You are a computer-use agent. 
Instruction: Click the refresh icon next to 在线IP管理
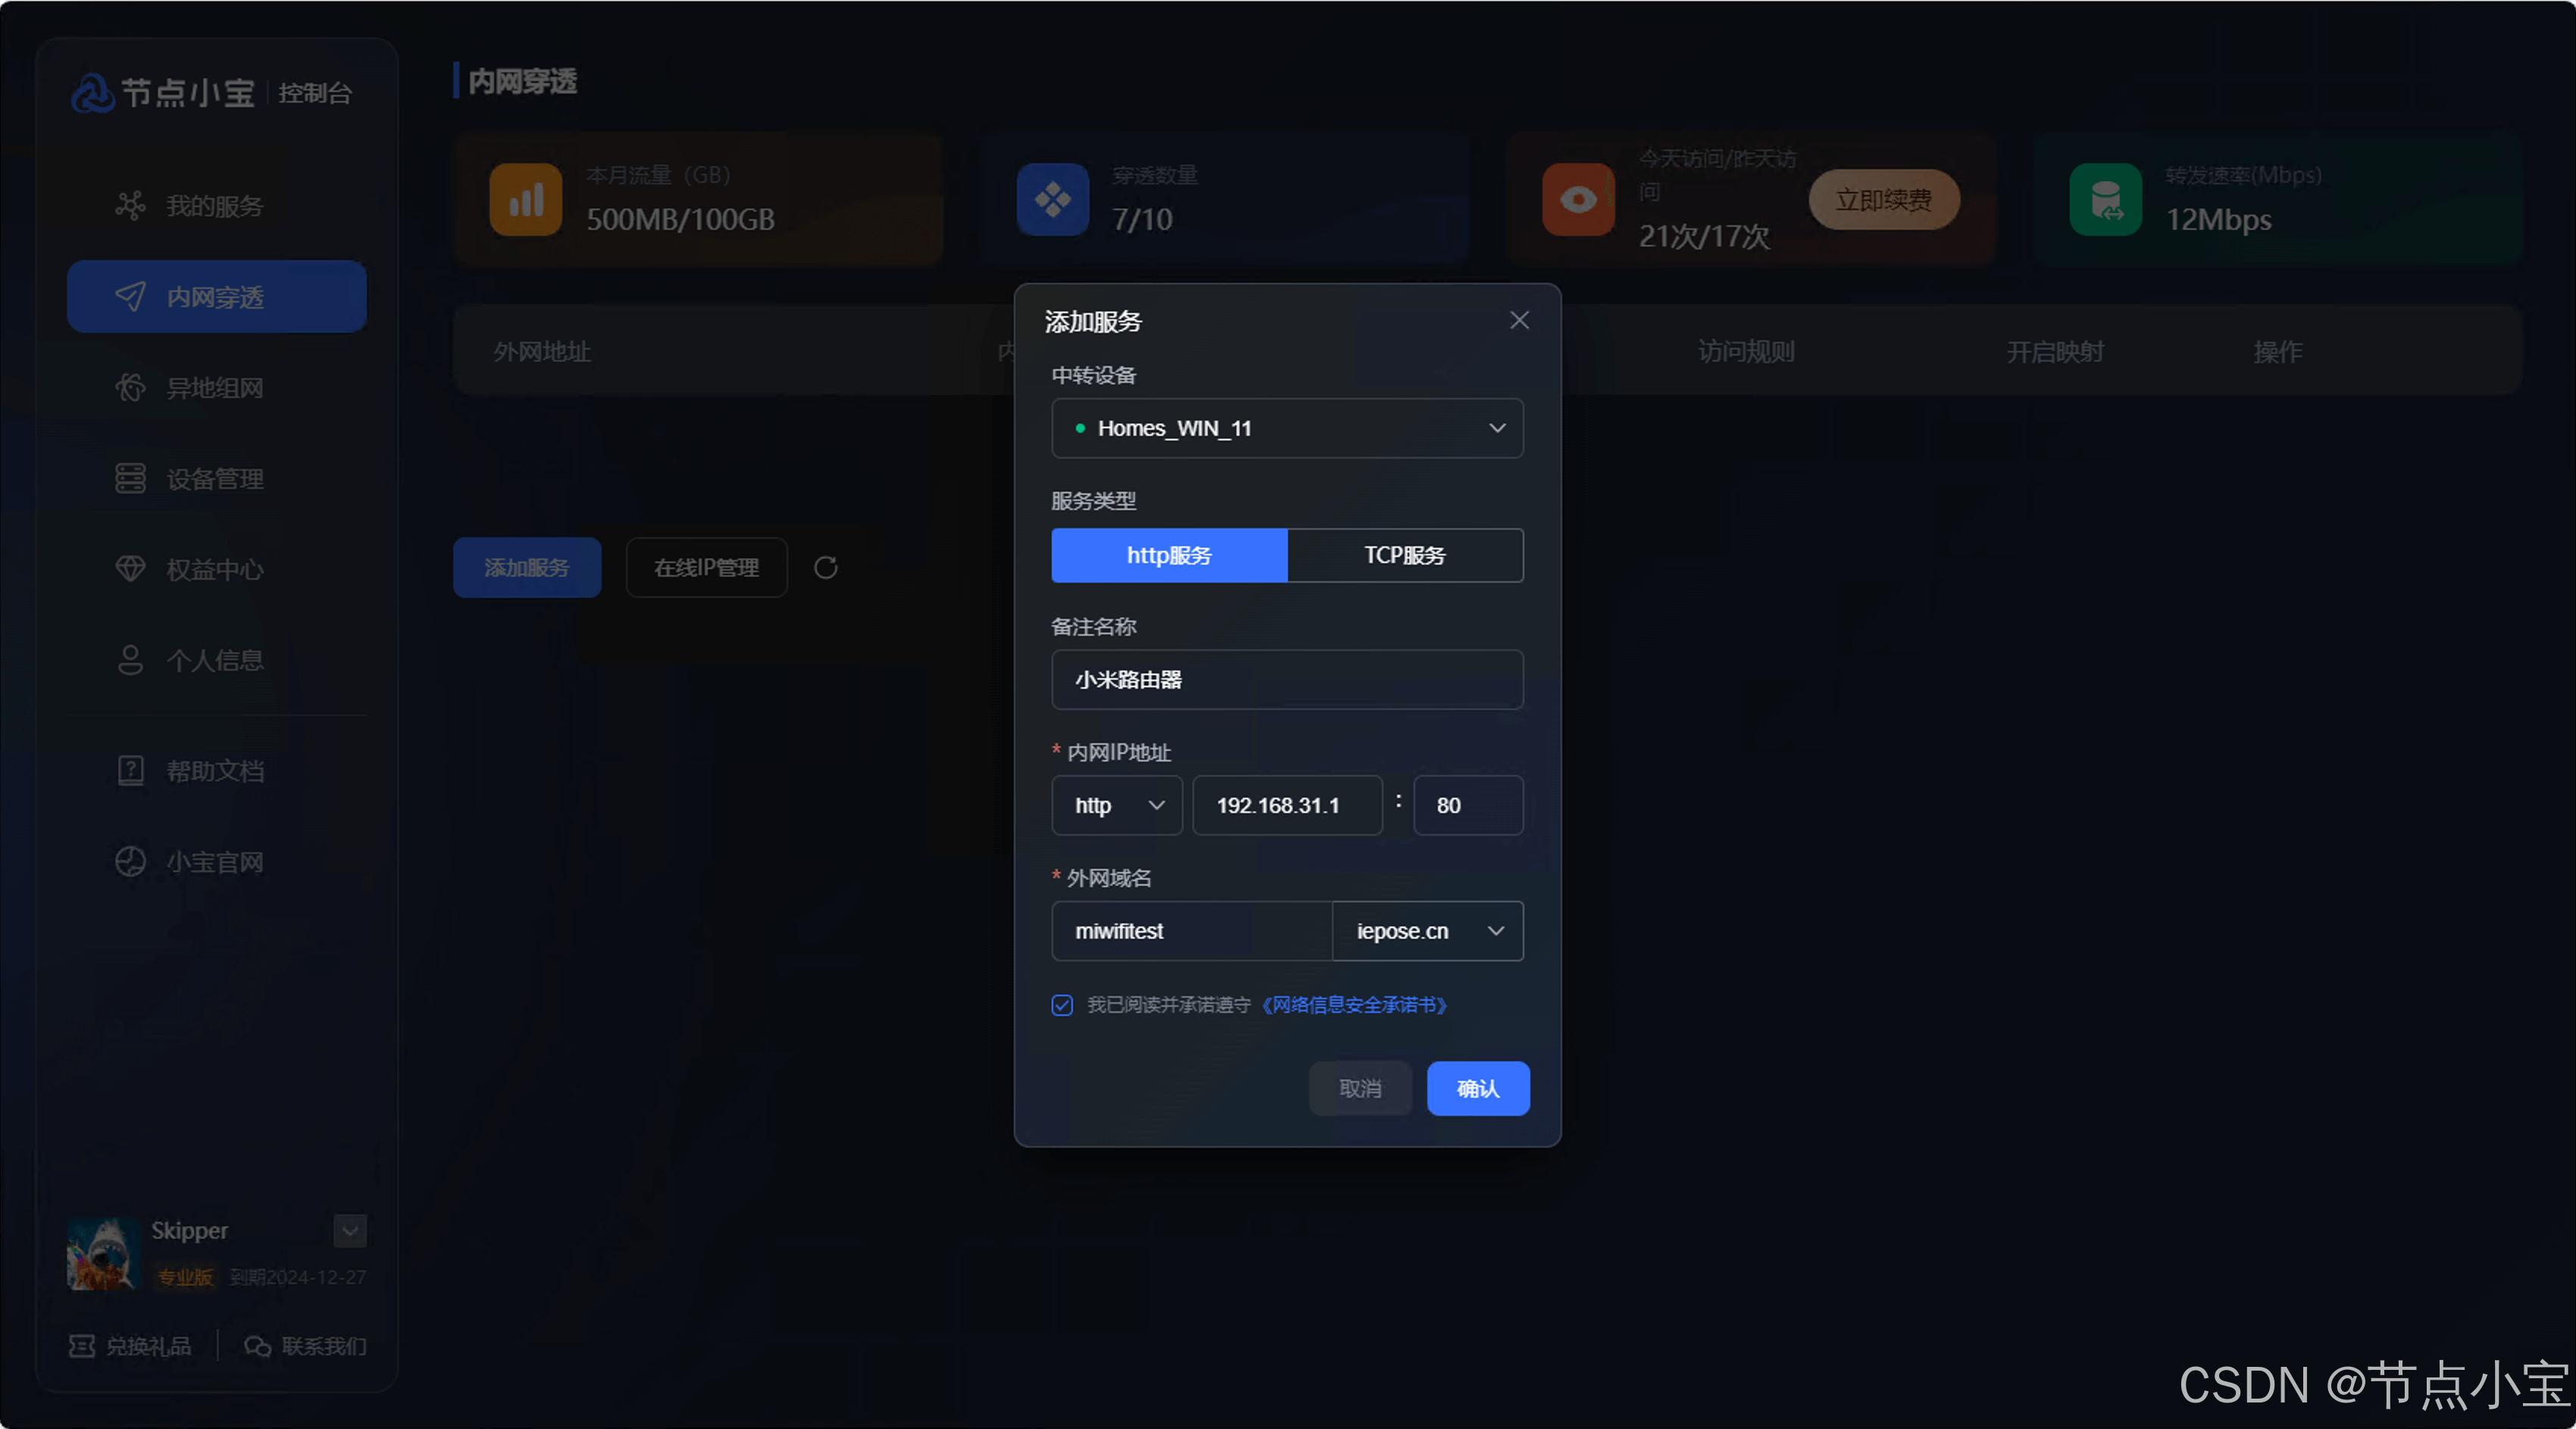click(x=825, y=568)
